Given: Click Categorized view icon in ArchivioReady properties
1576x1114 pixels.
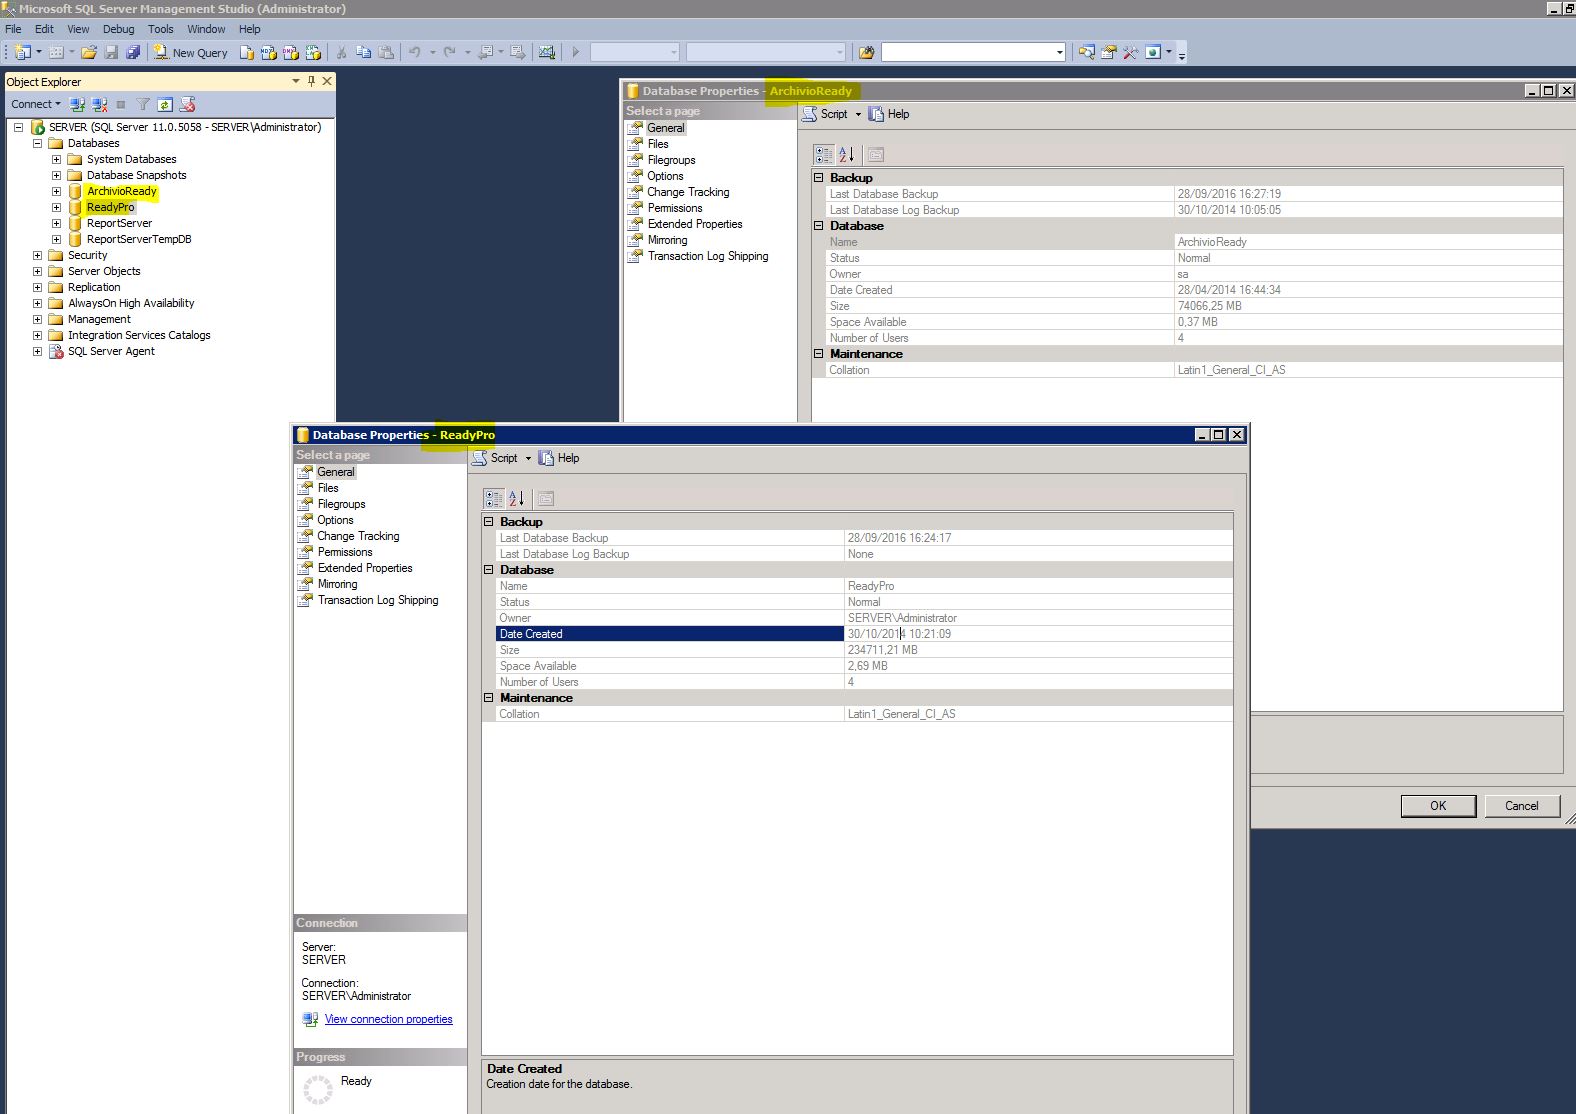Looking at the screenshot, I should point(824,154).
